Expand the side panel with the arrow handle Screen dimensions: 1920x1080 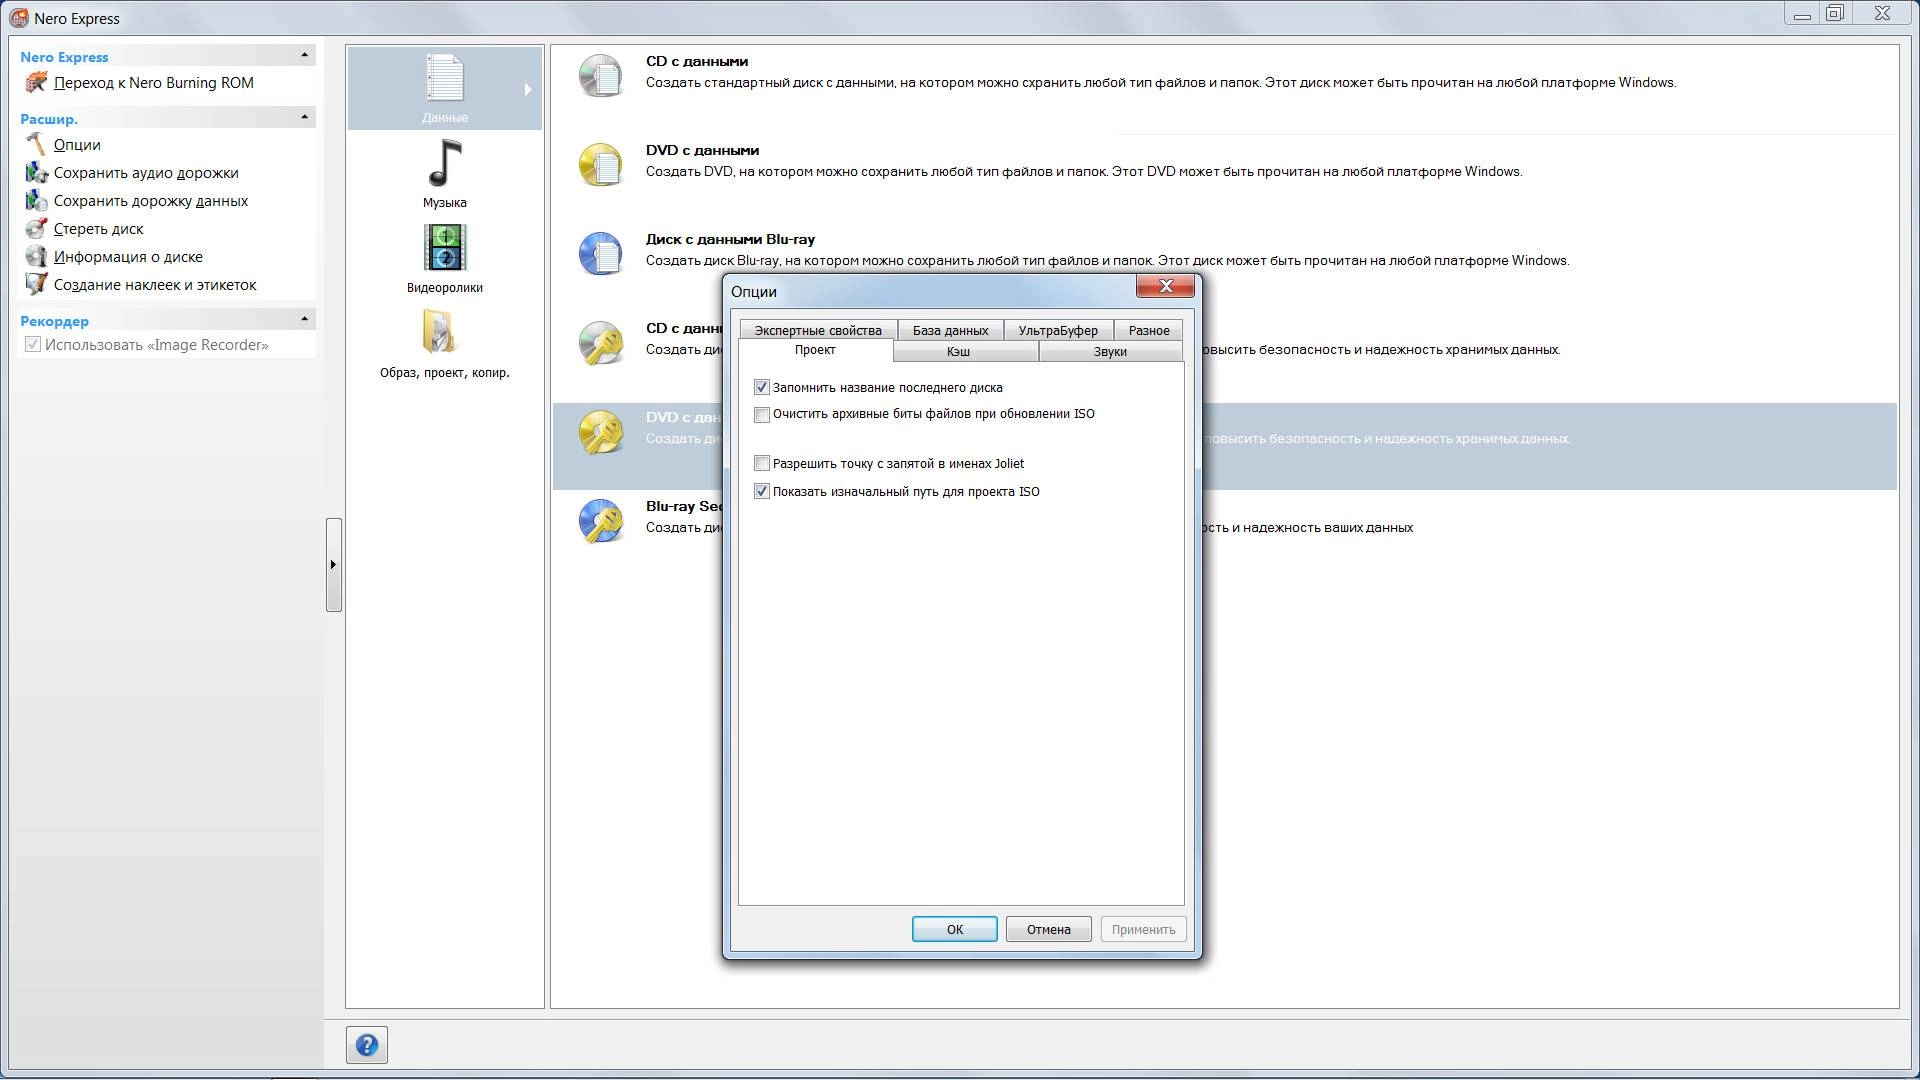click(x=333, y=565)
